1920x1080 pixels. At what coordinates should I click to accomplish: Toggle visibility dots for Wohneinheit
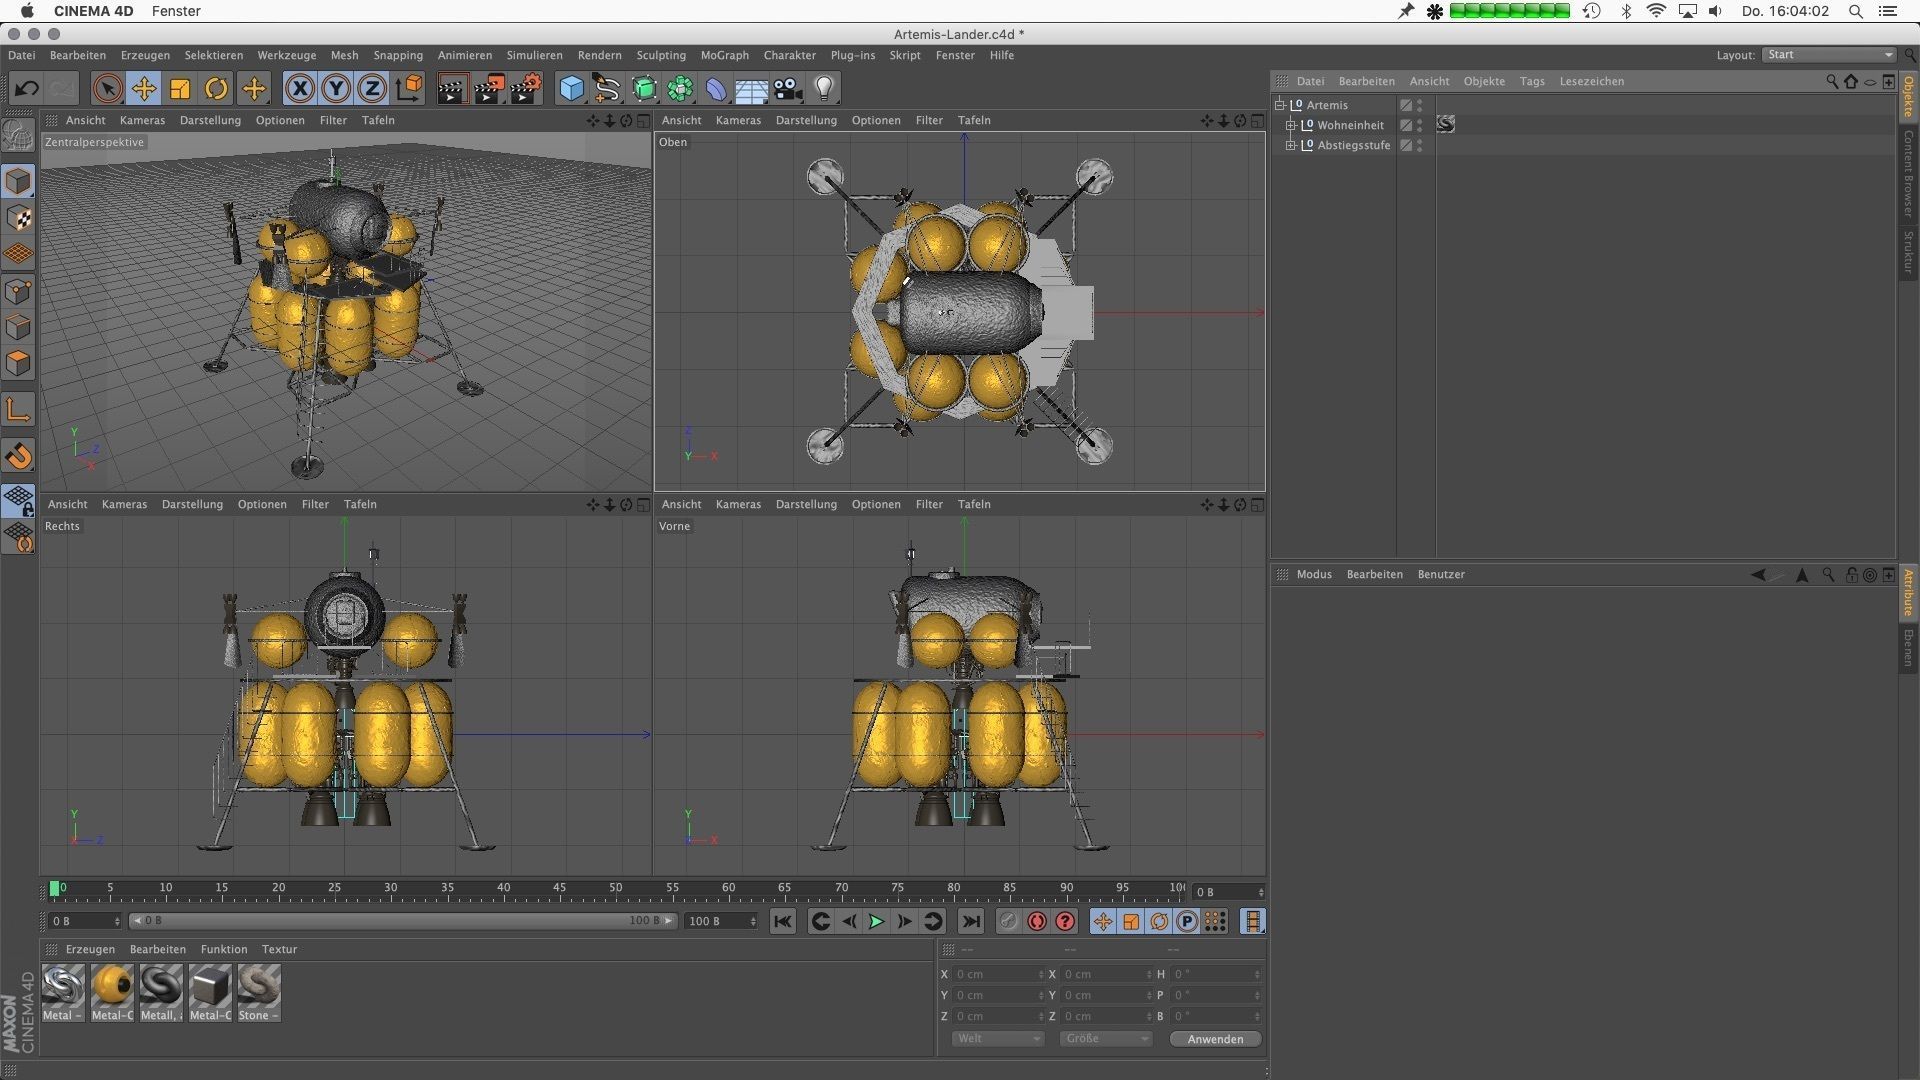(1420, 125)
